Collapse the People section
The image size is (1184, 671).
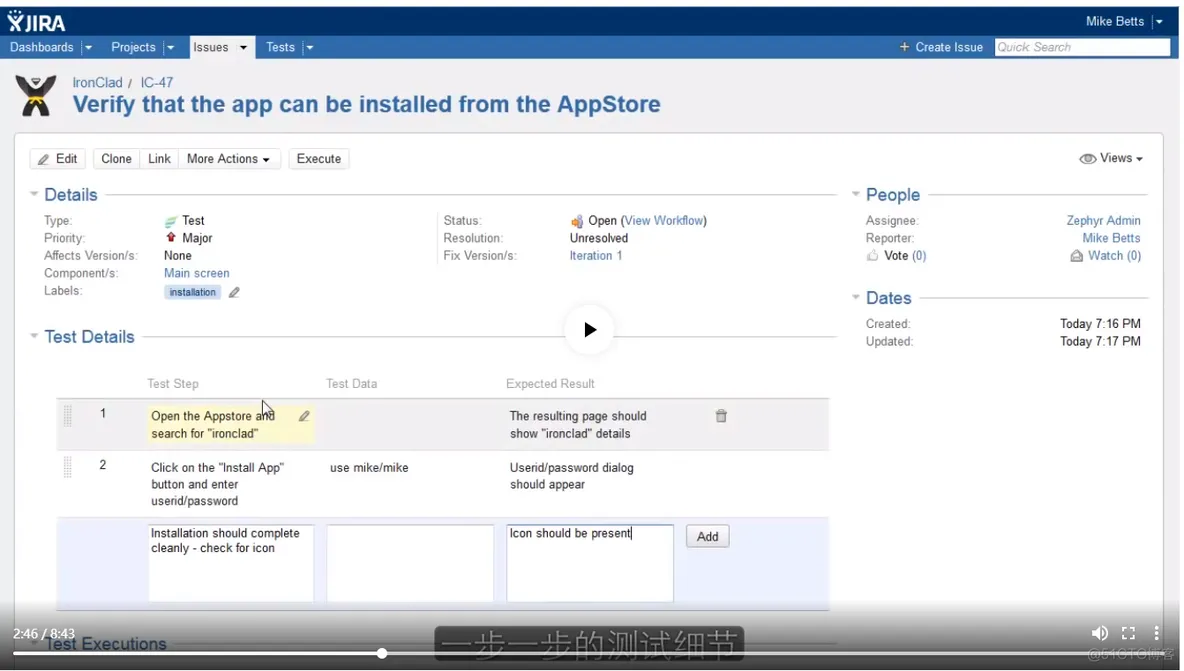(x=856, y=195)
